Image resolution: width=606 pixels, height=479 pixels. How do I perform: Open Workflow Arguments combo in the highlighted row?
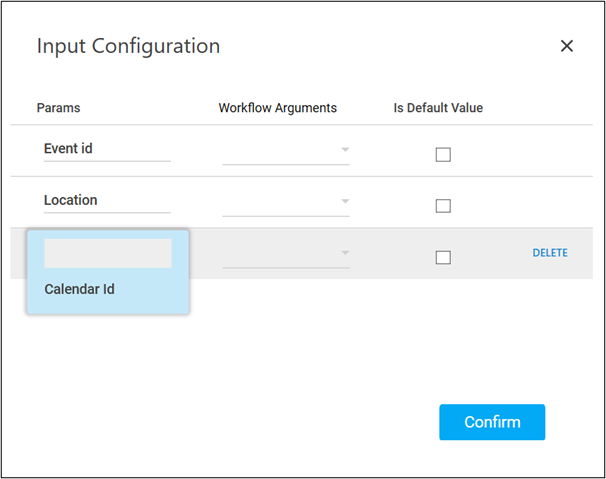coord(285,254)
